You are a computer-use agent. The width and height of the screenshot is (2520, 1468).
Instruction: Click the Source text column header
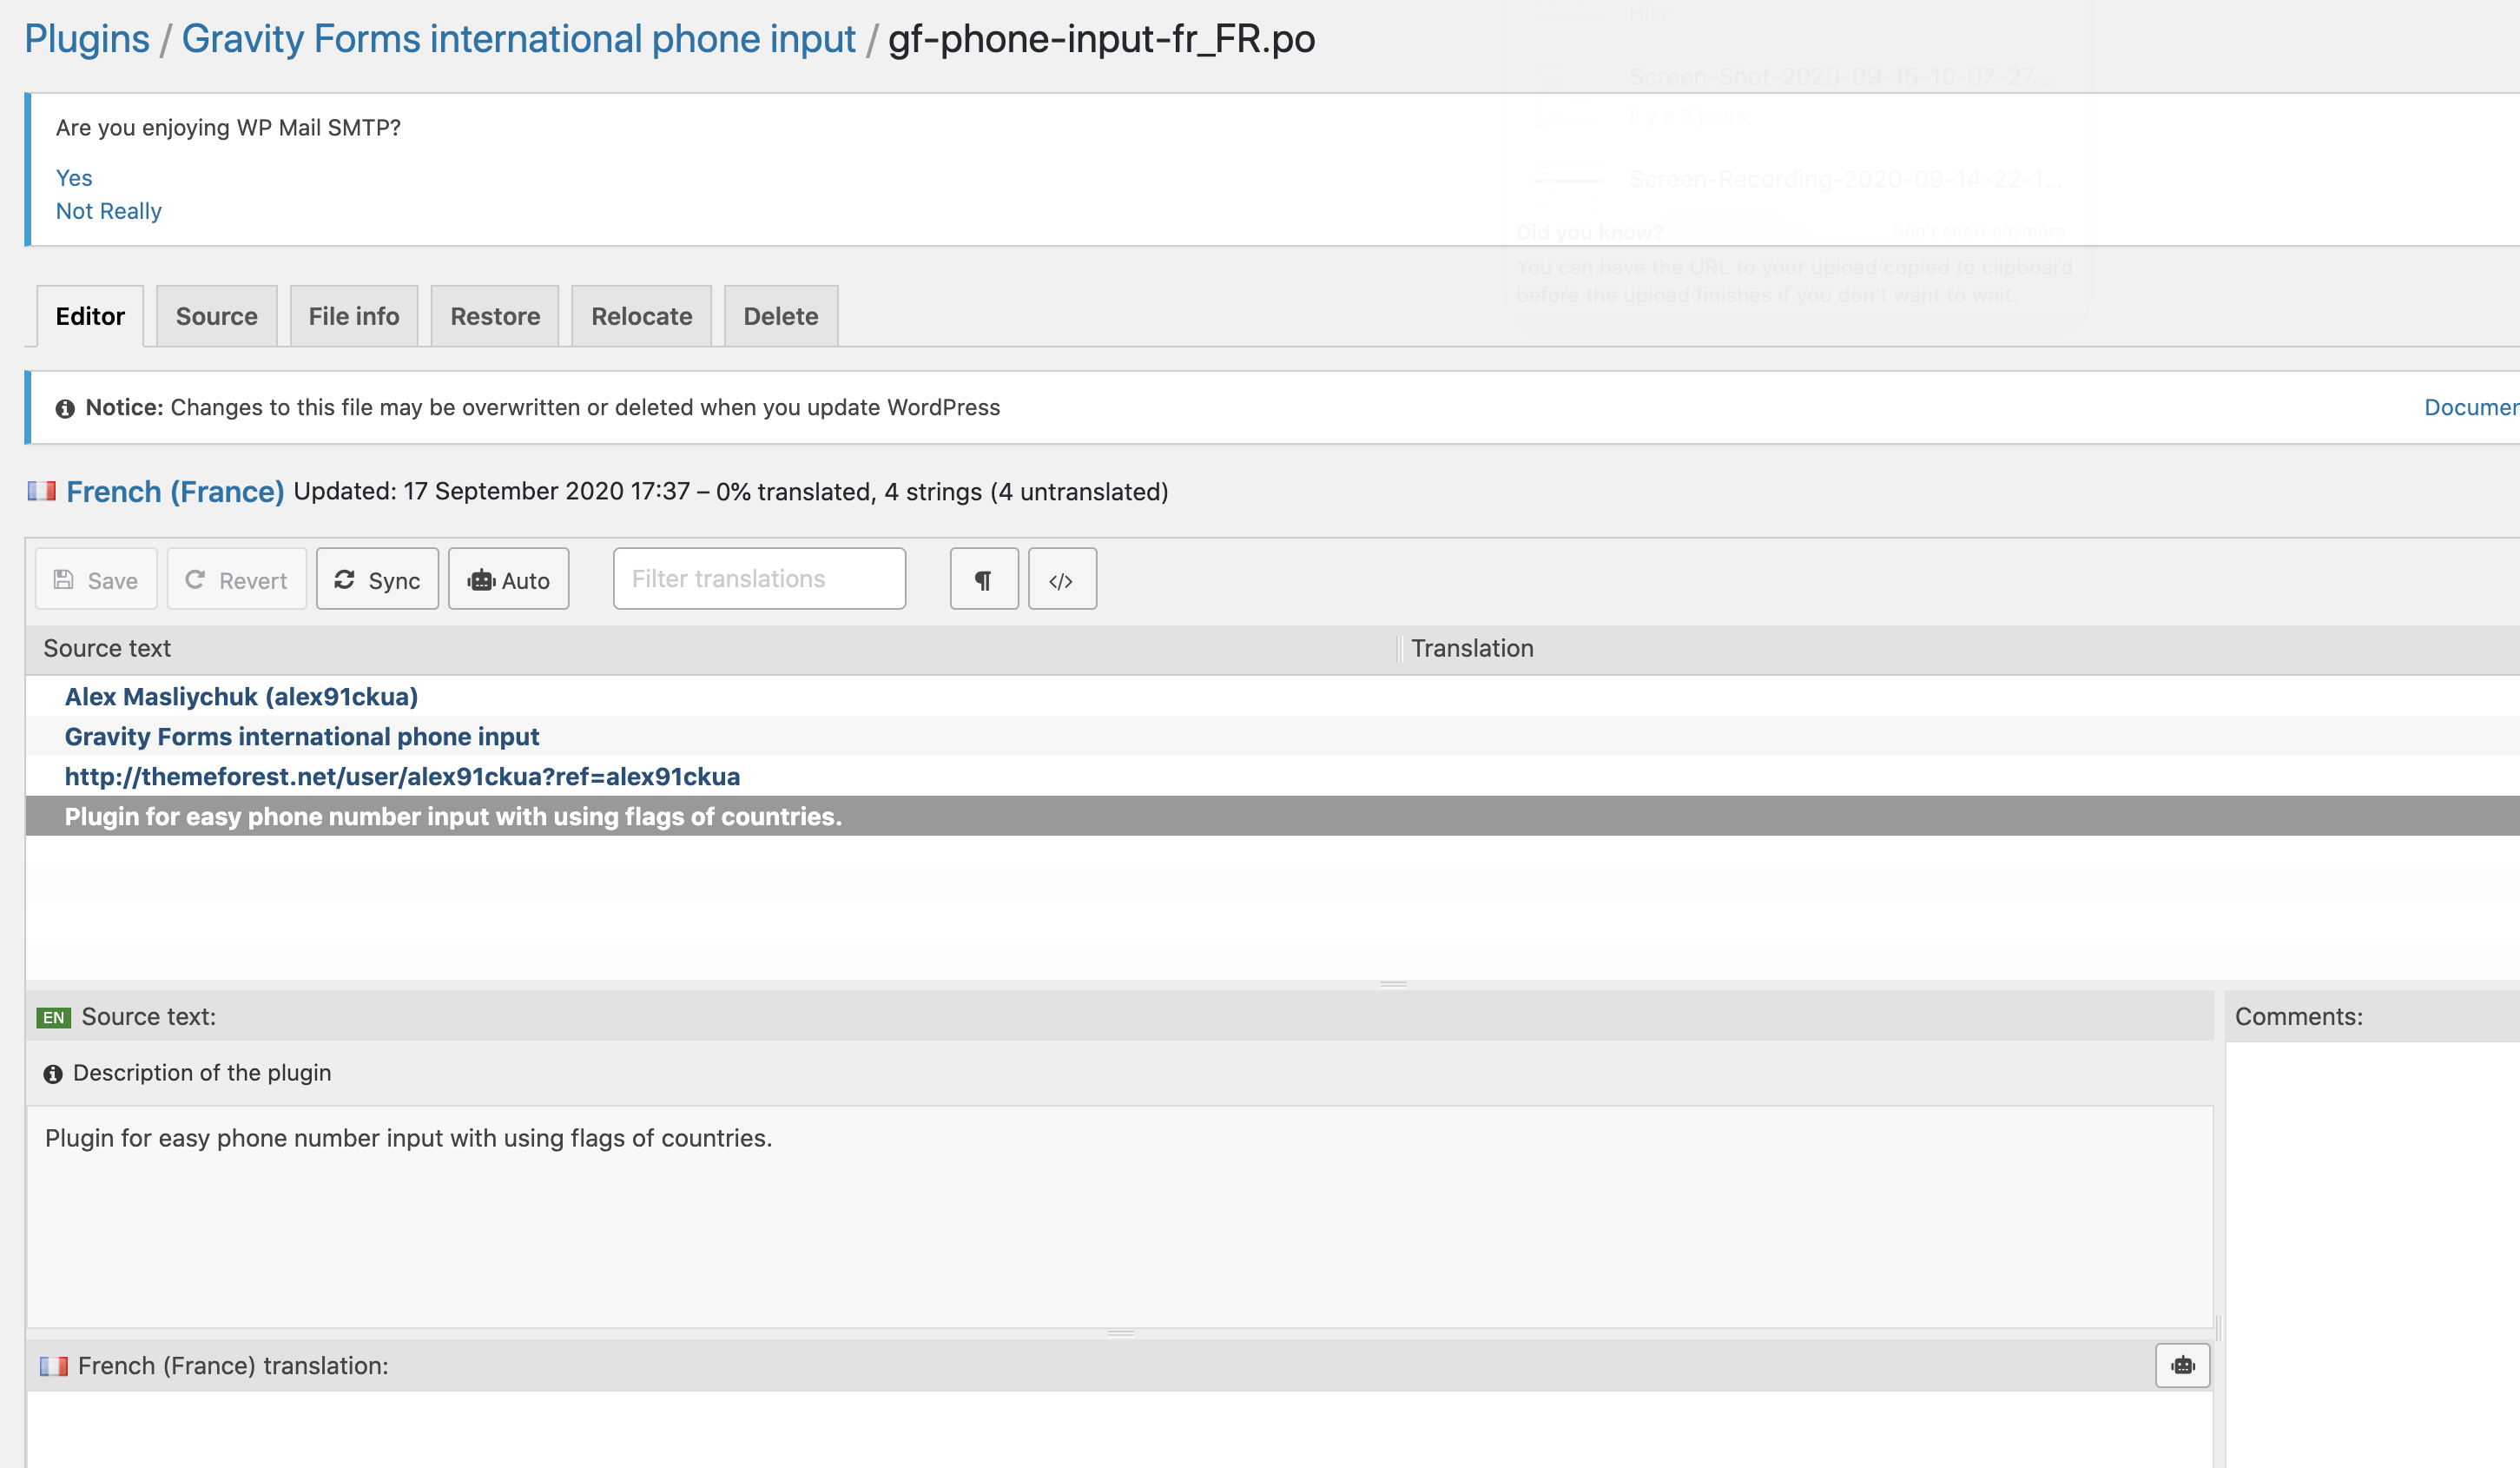tap(107, 648)
